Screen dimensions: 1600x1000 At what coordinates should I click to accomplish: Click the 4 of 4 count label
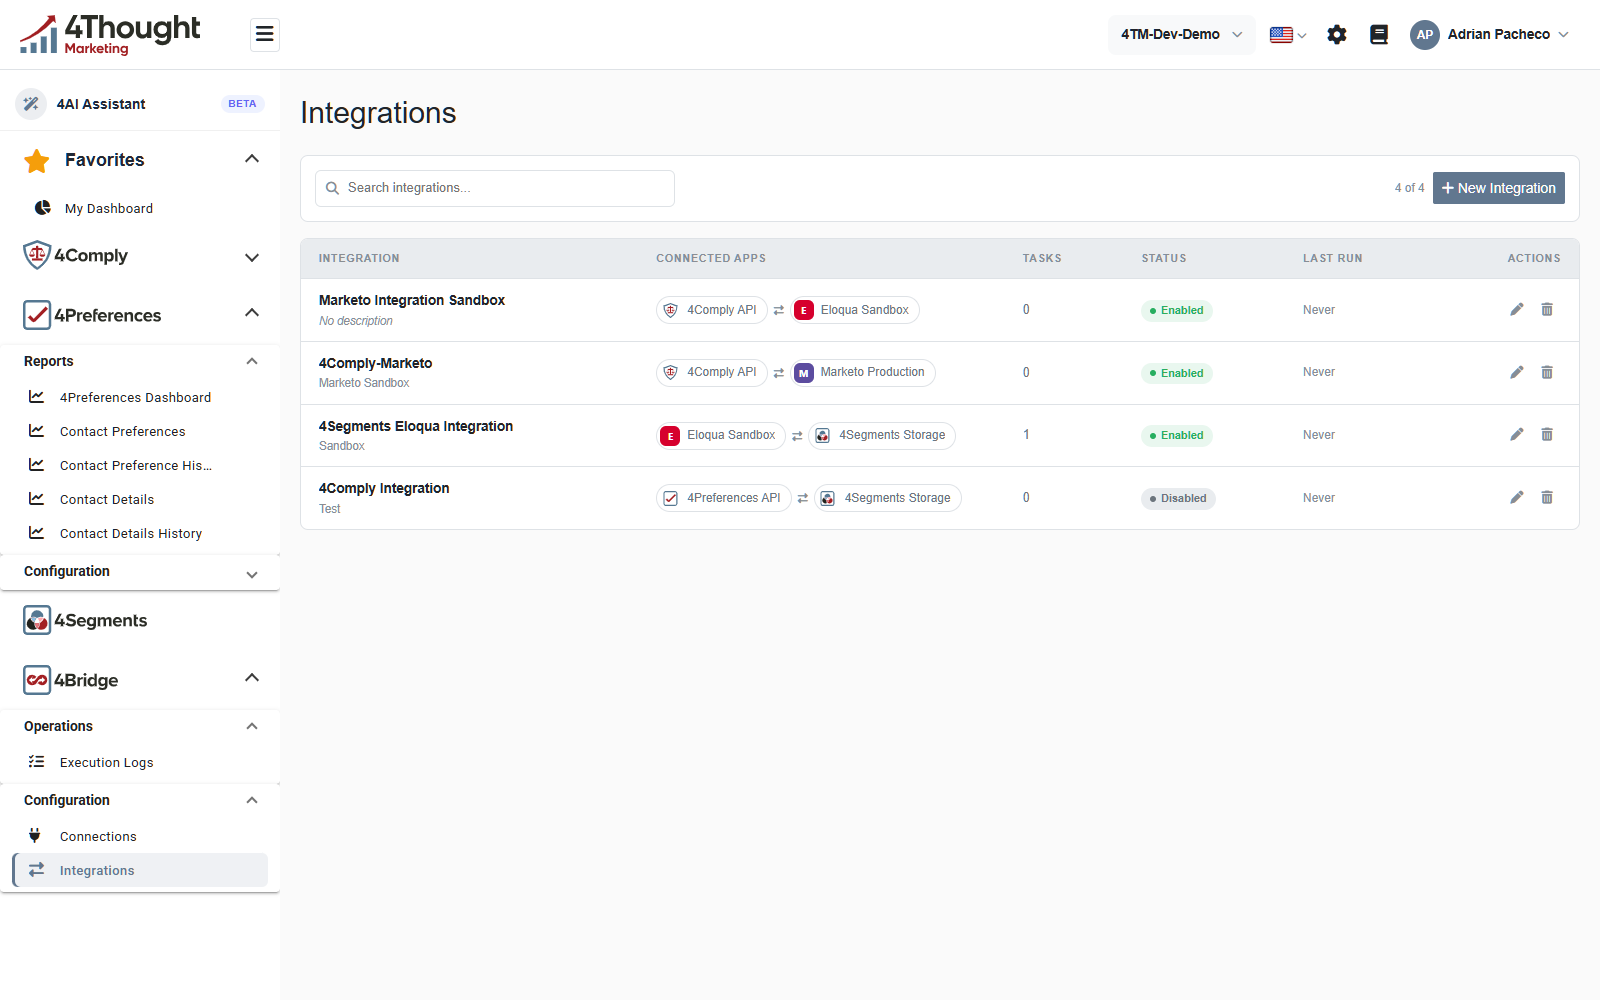coord(1410,188)
